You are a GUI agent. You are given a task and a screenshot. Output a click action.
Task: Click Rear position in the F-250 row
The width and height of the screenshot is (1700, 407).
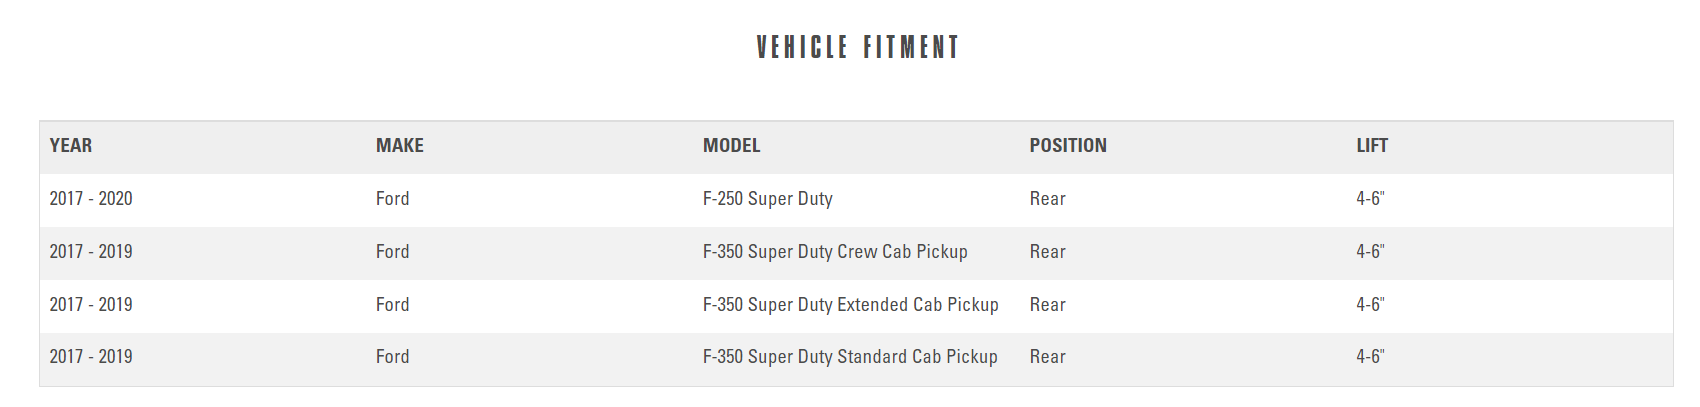coord(1048,199)
